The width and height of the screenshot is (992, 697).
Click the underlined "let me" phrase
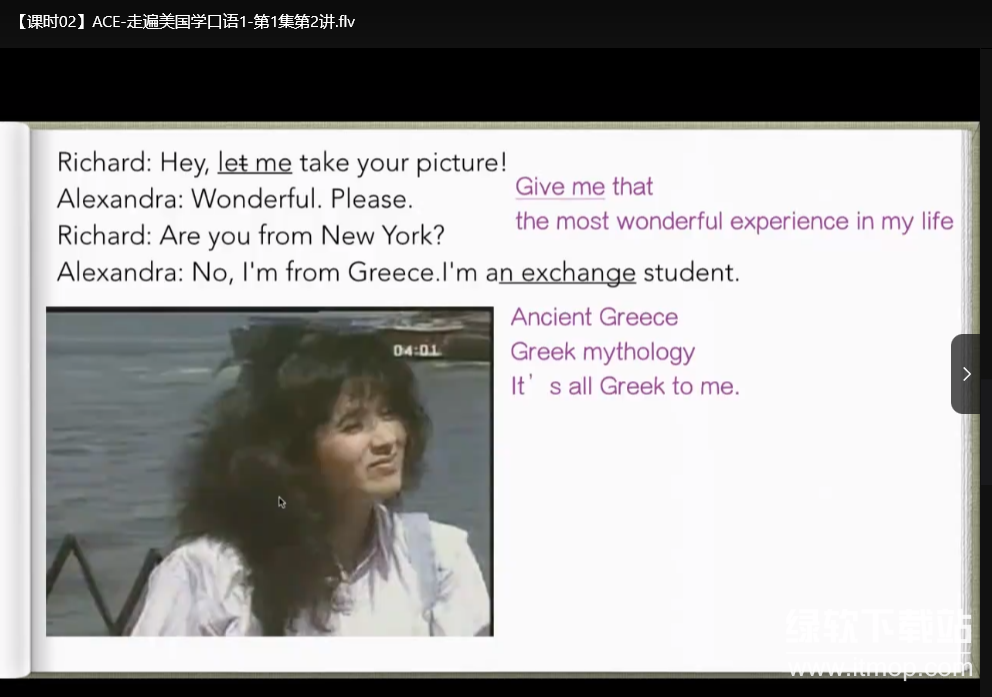coord(255,163)
